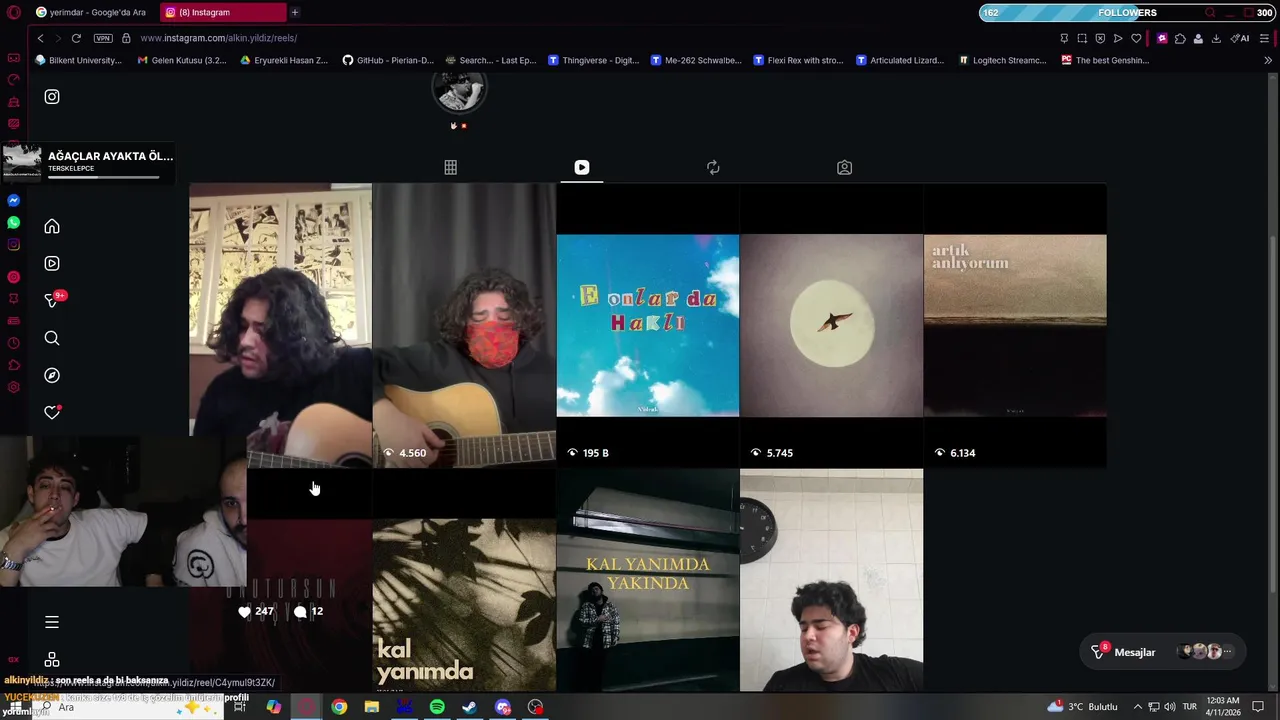
Task: Open the 'artık anlıyorum' reel
Action: click(1015, 325)
